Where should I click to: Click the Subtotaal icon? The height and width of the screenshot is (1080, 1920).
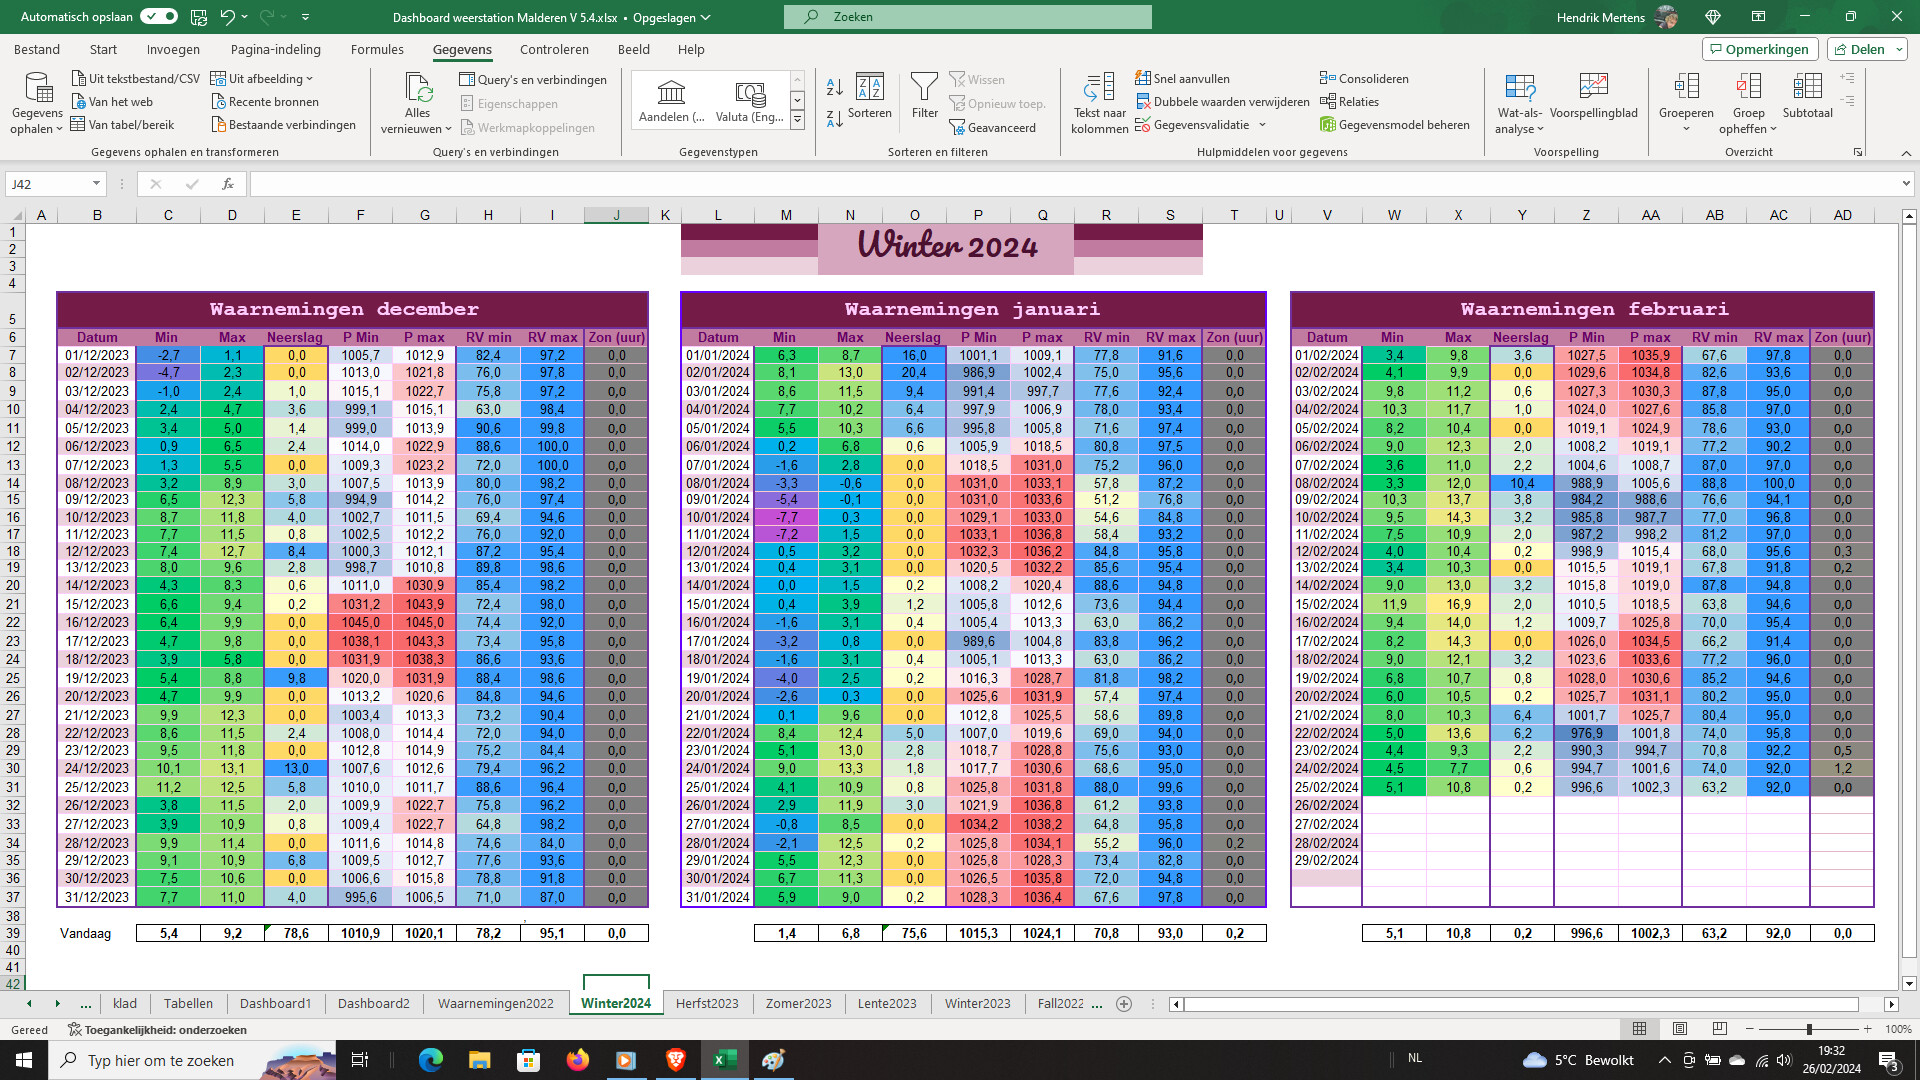coord(1807,88)
